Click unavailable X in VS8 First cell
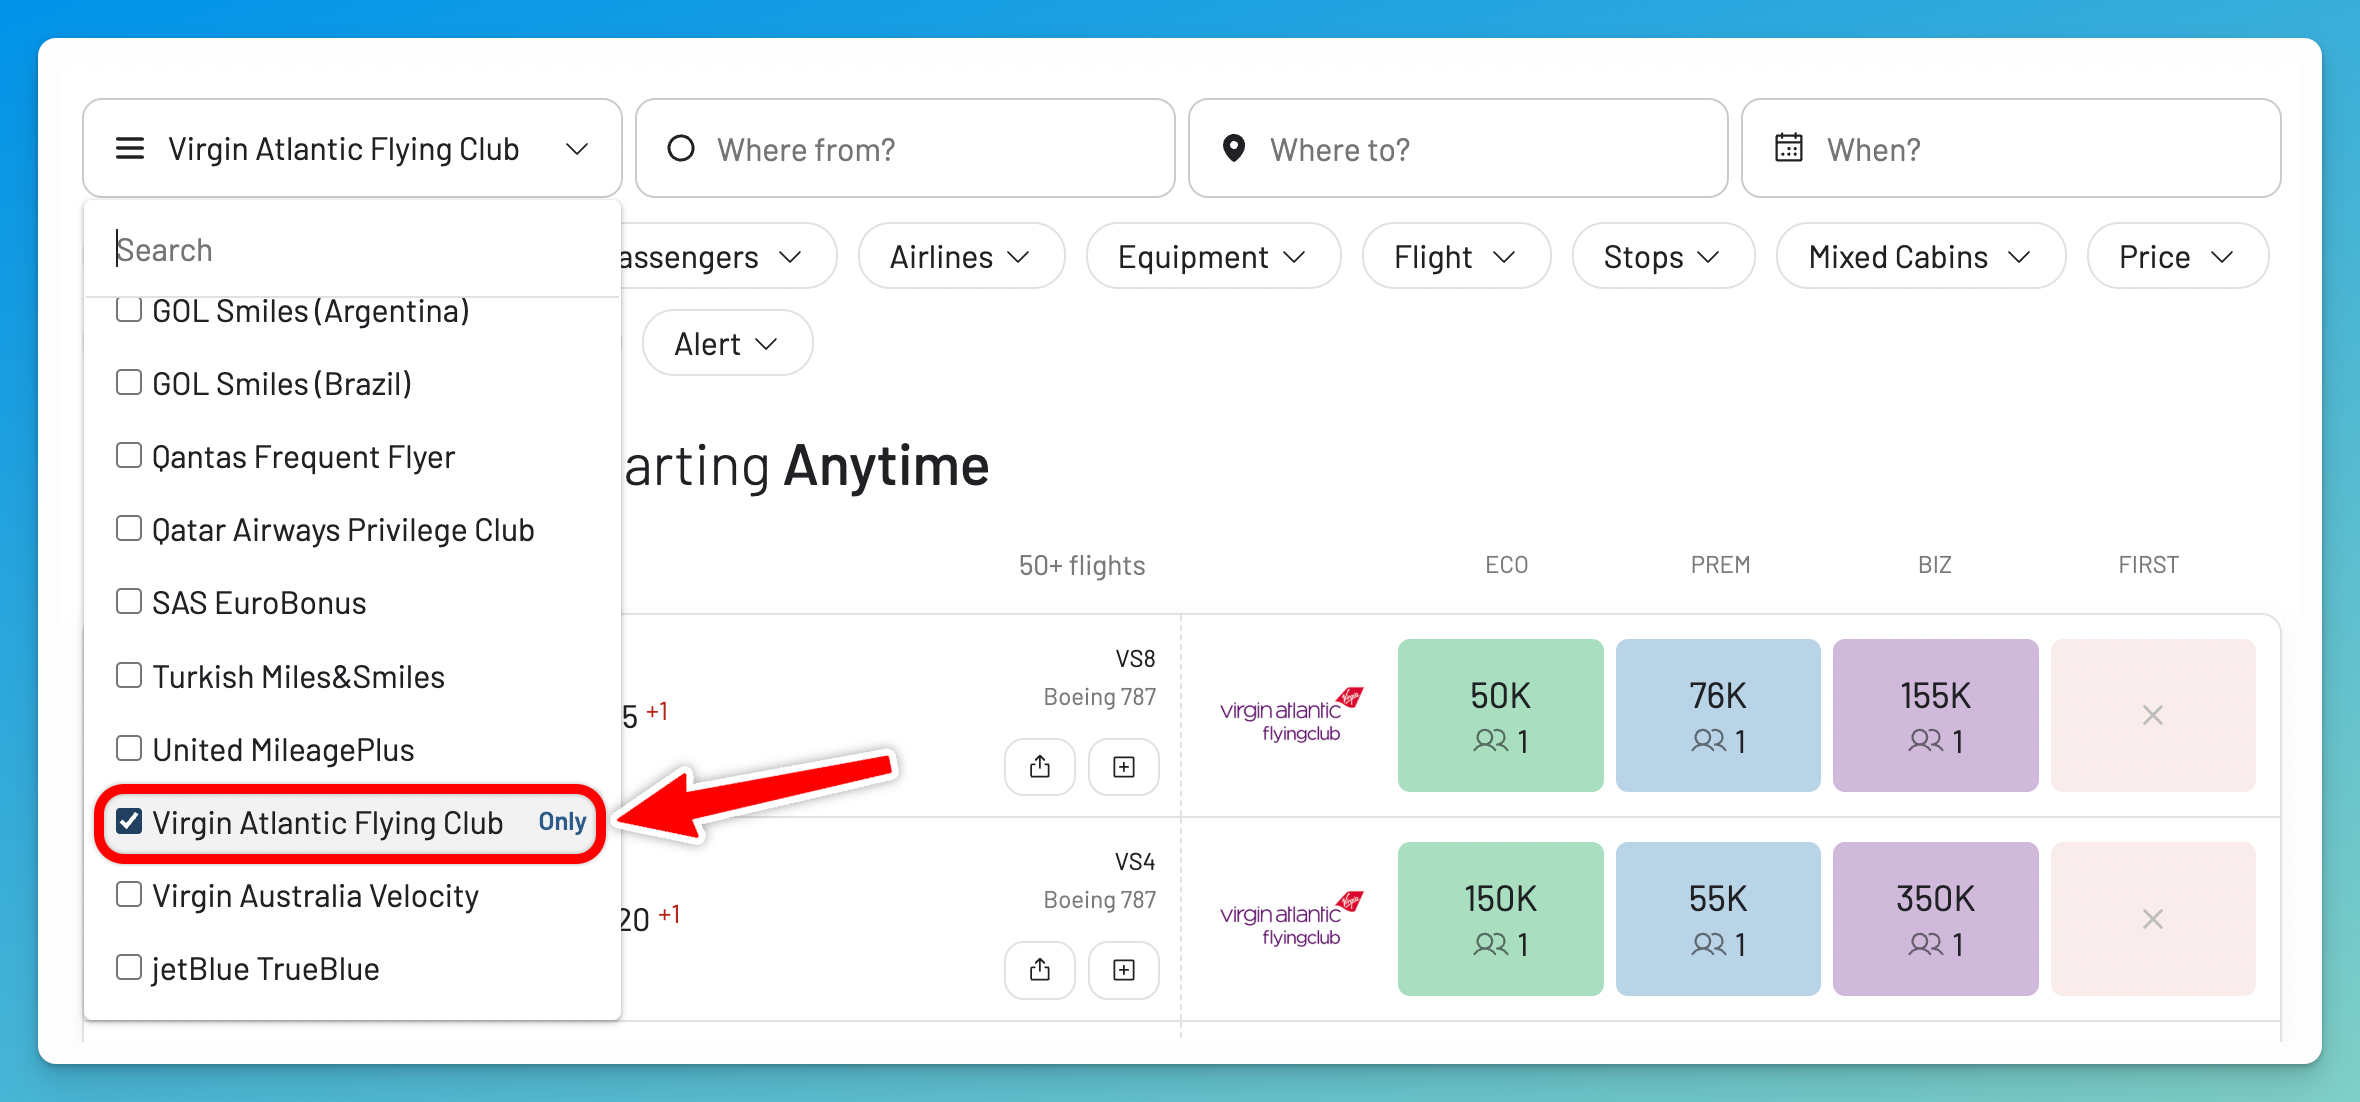Viewport: 2360px width, 1102px height. click(x=2153, y=715)
